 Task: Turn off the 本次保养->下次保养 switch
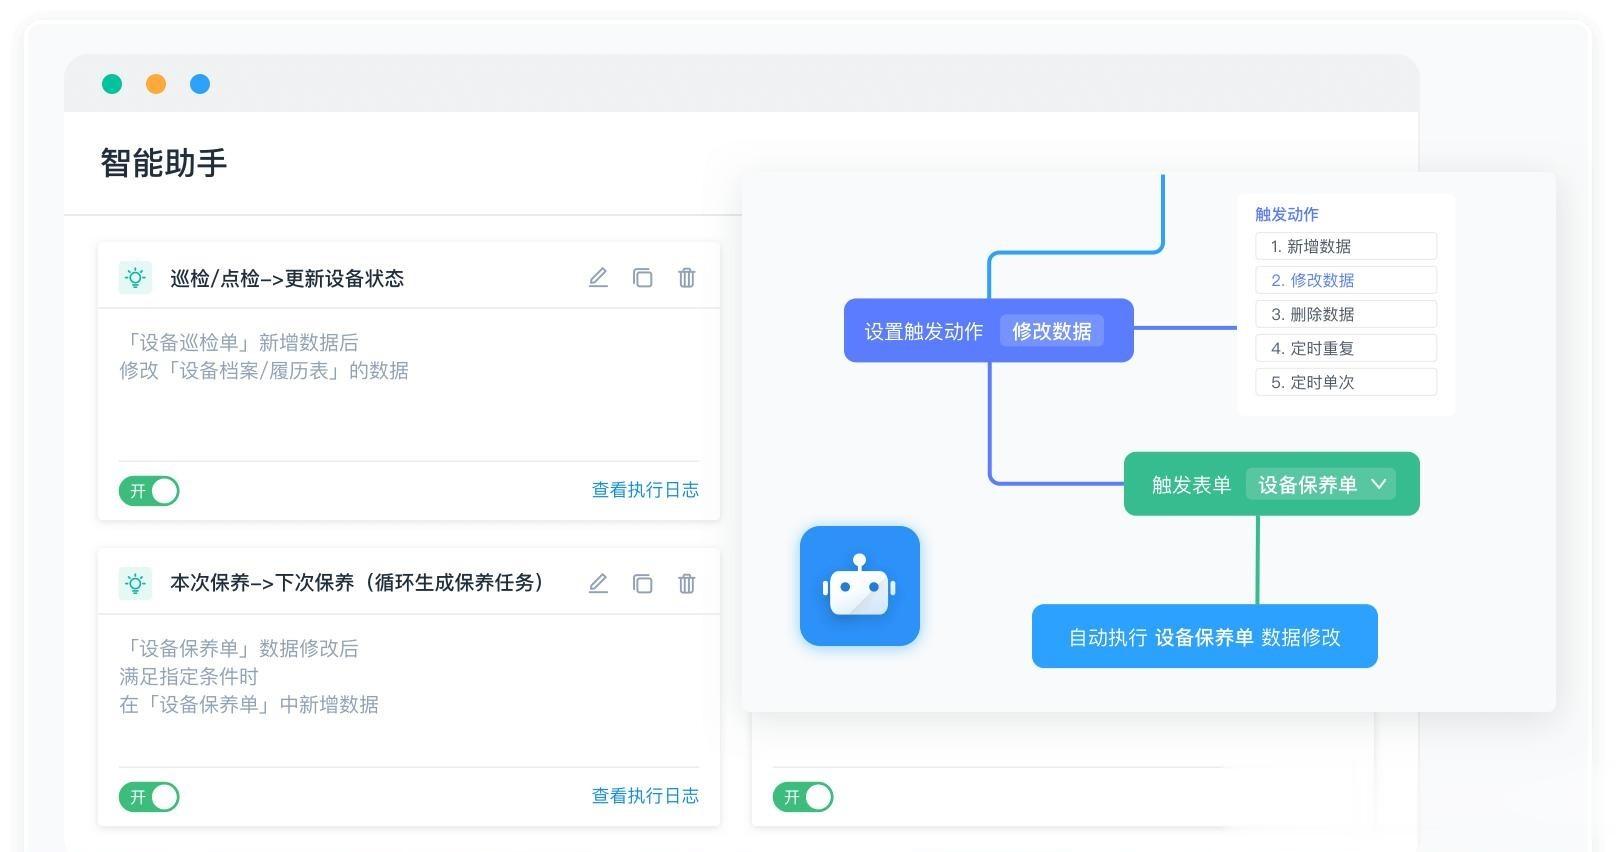click(149, 797)
